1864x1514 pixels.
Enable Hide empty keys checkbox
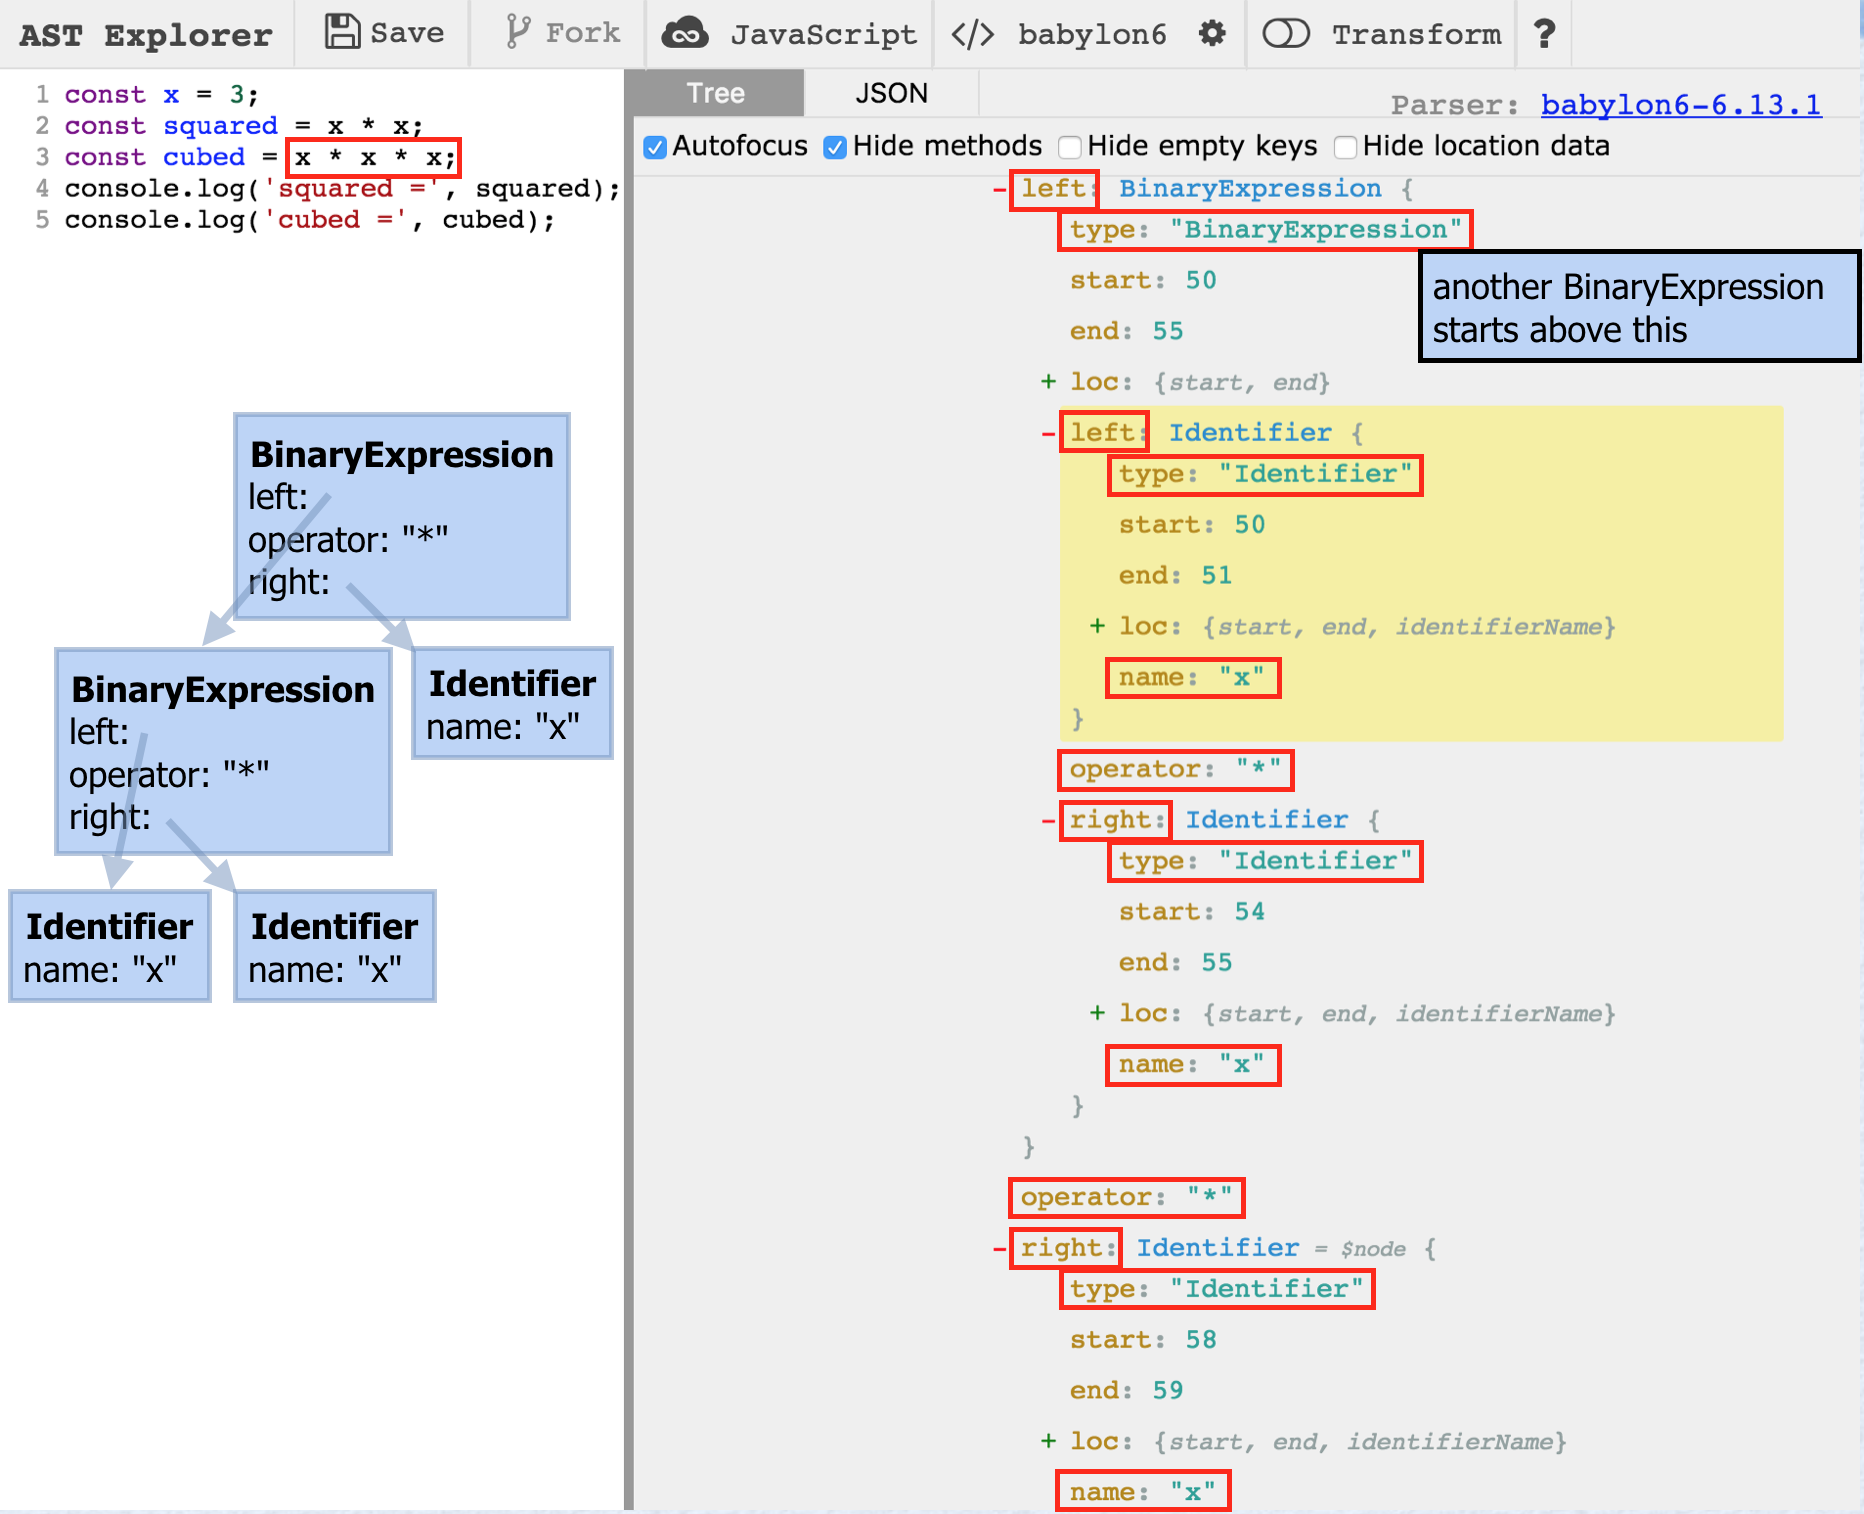point(1070,147)
